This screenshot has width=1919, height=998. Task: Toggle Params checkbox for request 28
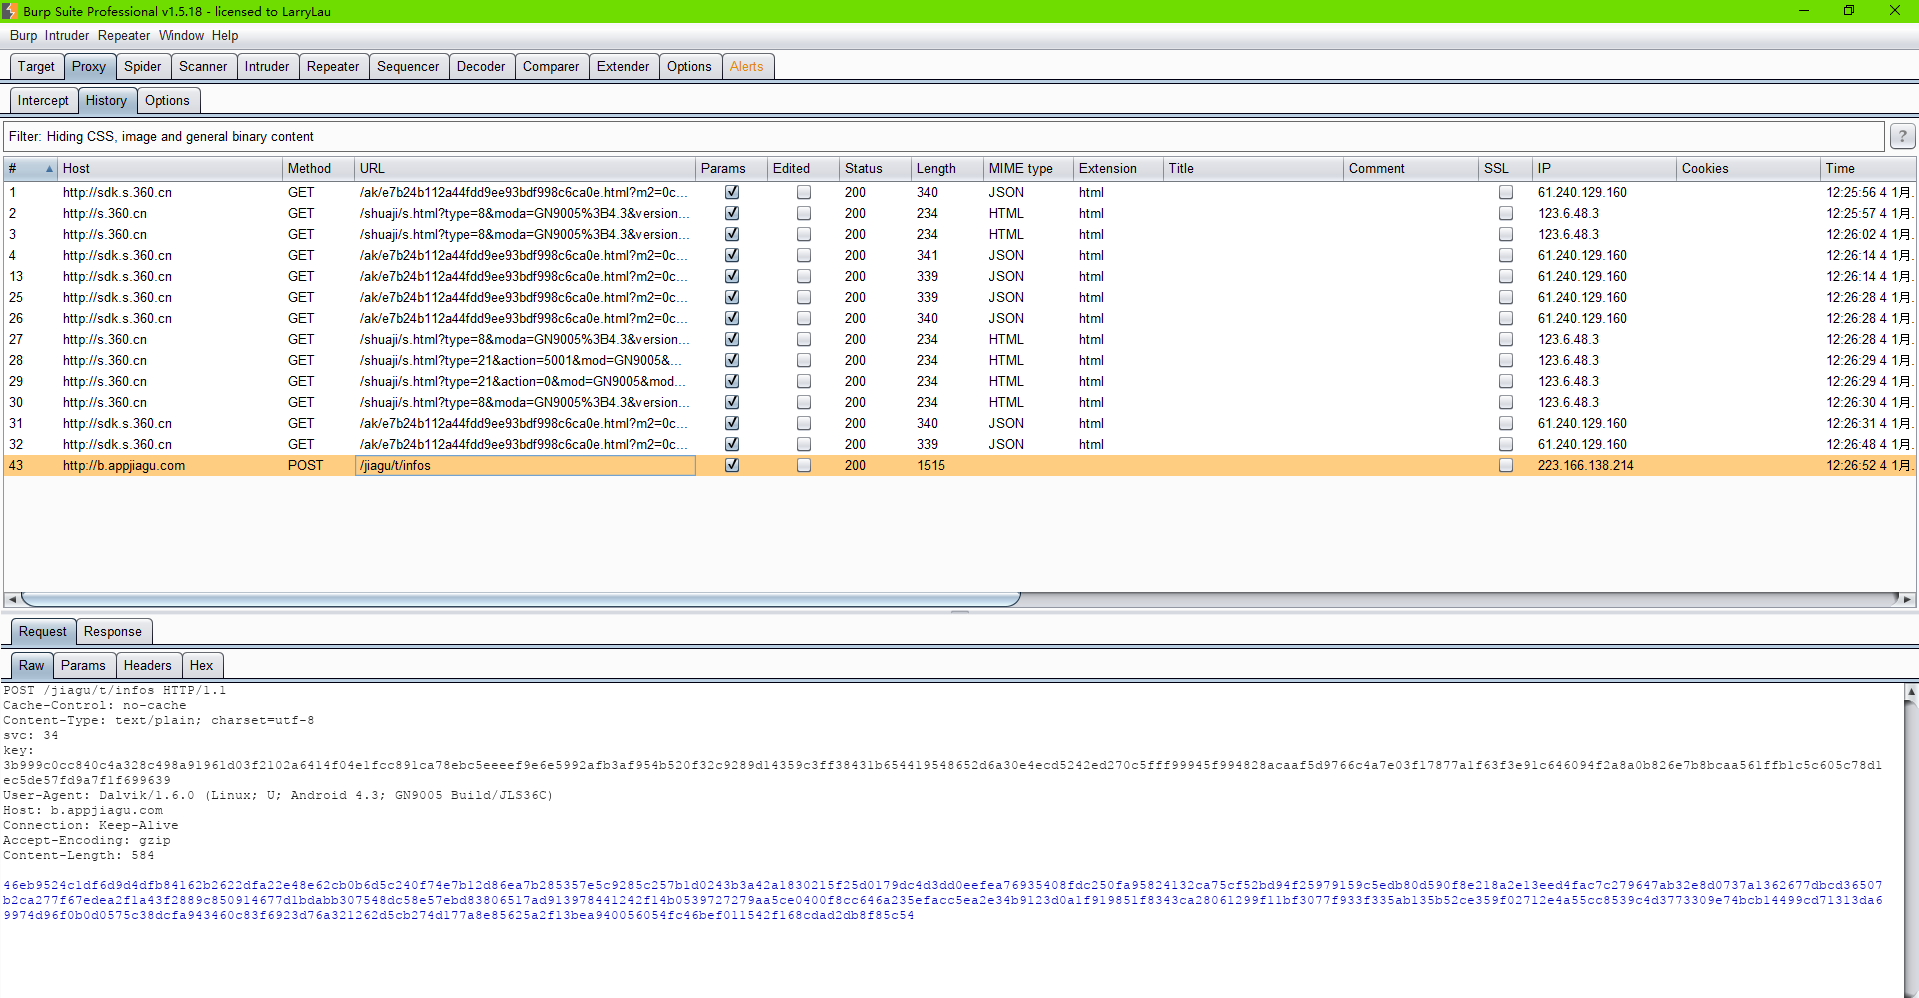732,360
